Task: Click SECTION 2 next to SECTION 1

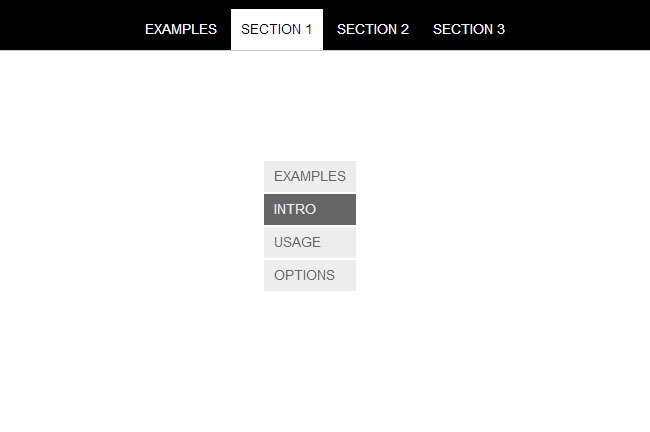Action: (373, 29)
